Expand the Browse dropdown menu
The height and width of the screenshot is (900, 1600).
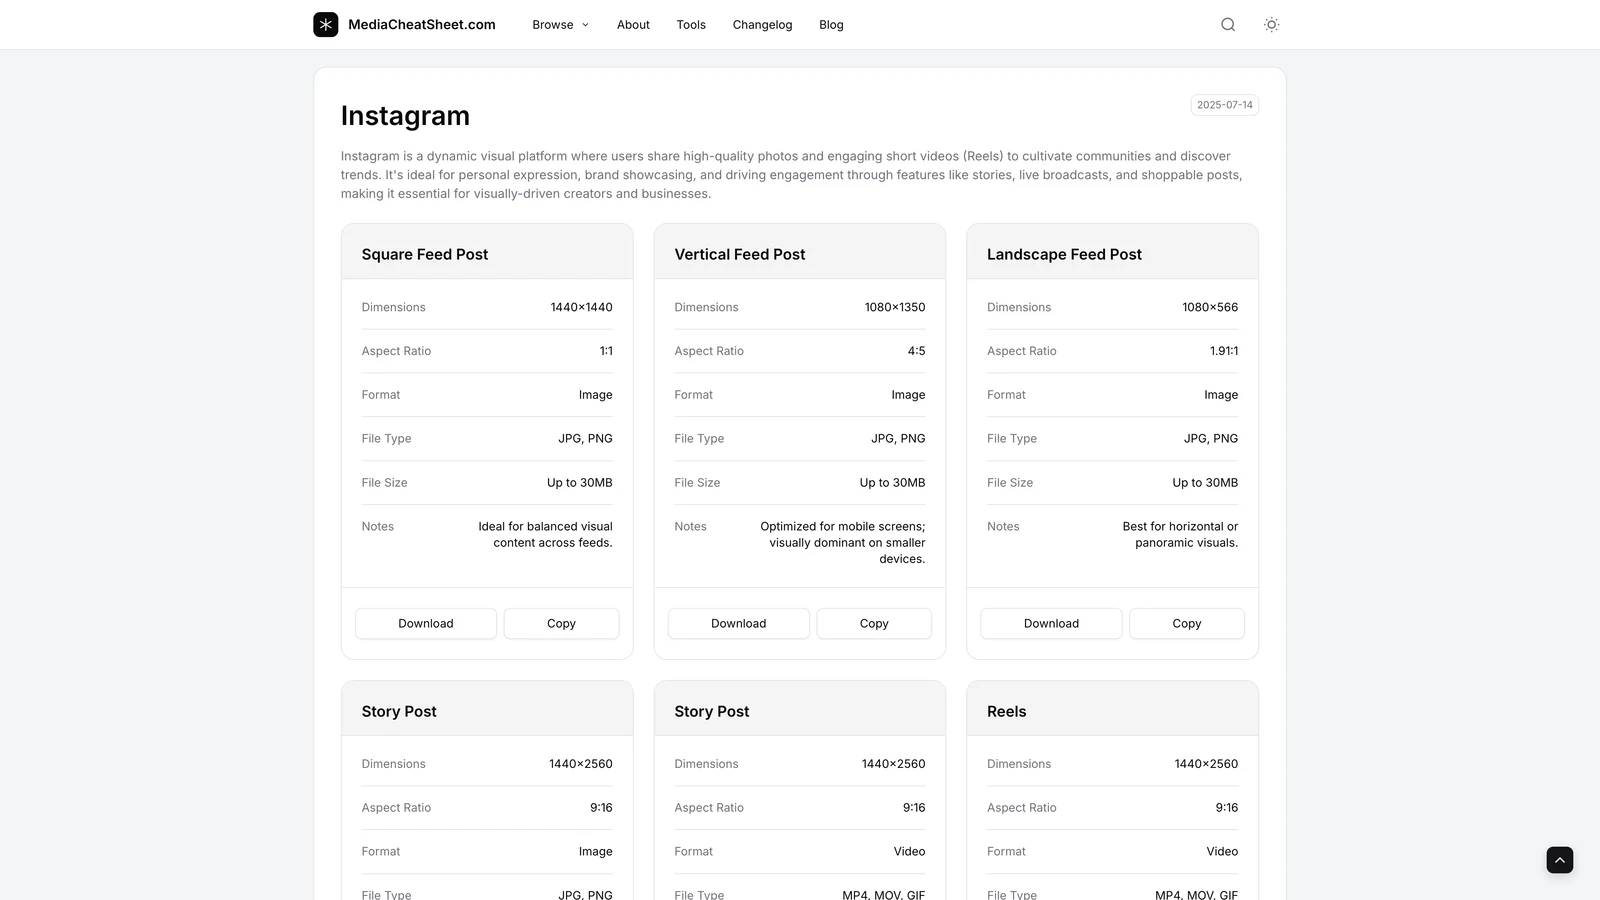coord(560,25)
